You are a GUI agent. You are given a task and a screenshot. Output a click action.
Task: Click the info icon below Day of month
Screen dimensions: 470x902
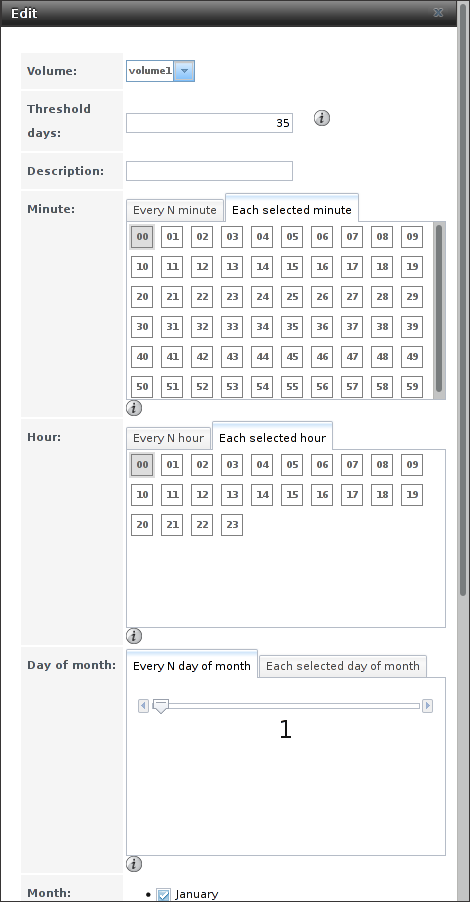133,864
